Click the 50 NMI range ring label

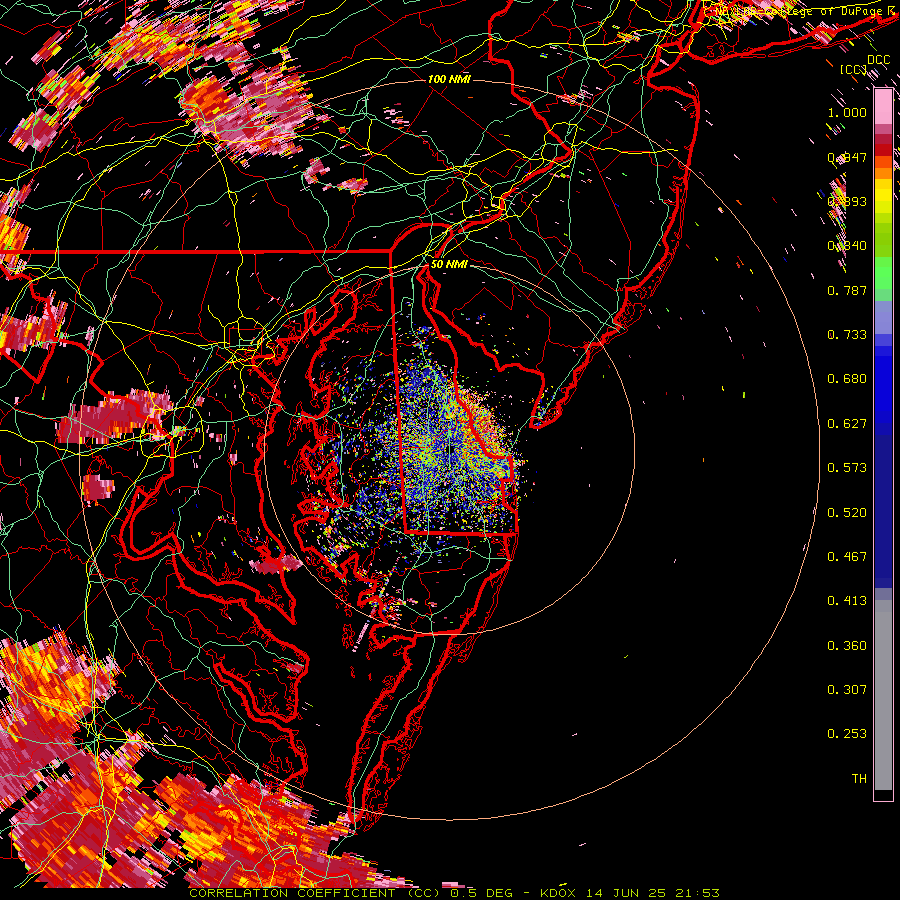click(449, 264)
